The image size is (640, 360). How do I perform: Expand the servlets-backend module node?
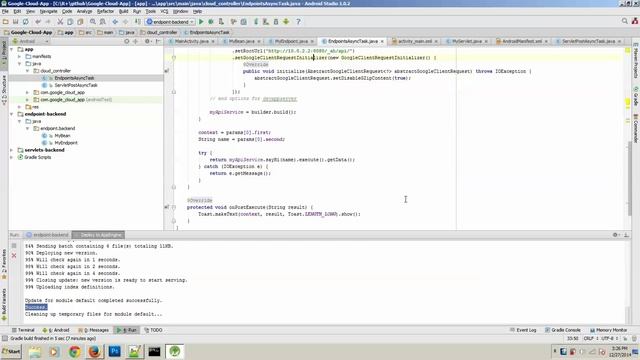[x=11, y=150]
